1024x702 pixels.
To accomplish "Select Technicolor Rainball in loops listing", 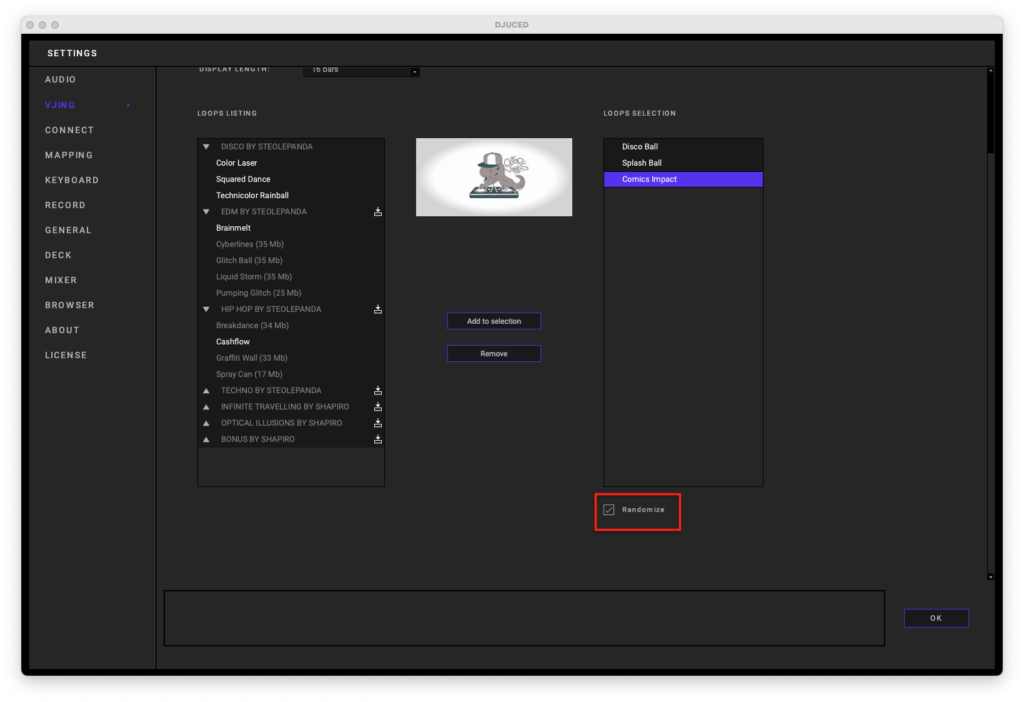I will coord(252,196).
